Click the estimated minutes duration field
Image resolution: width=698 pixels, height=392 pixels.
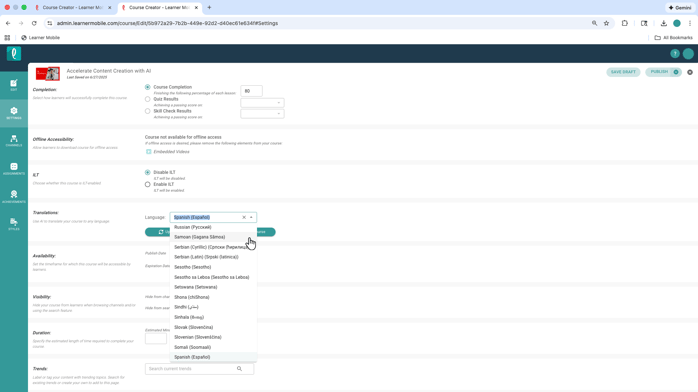pos(156,339)
